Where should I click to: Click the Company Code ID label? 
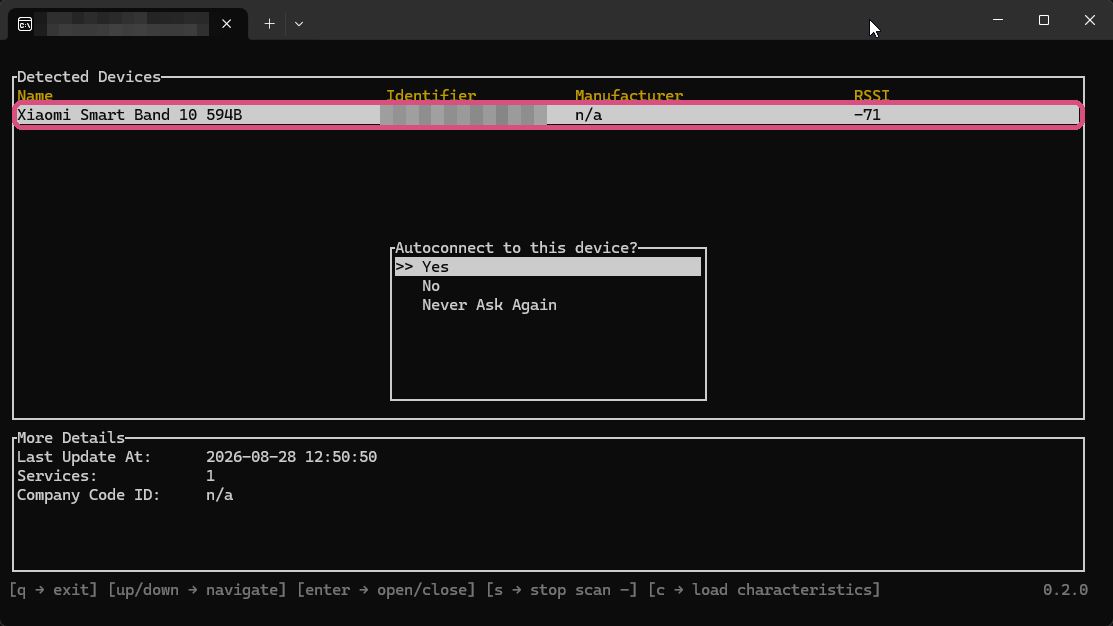[x=89, y=495]
